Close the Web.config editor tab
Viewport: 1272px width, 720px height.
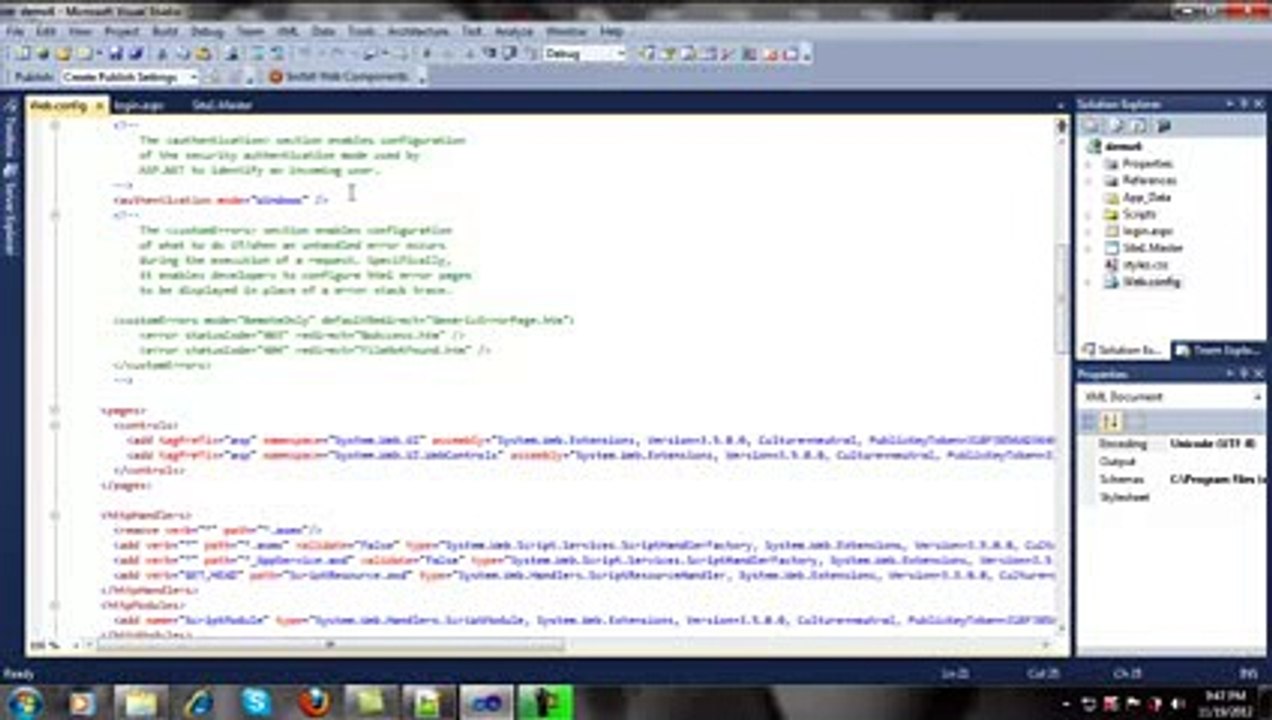(x=99, y=105)
